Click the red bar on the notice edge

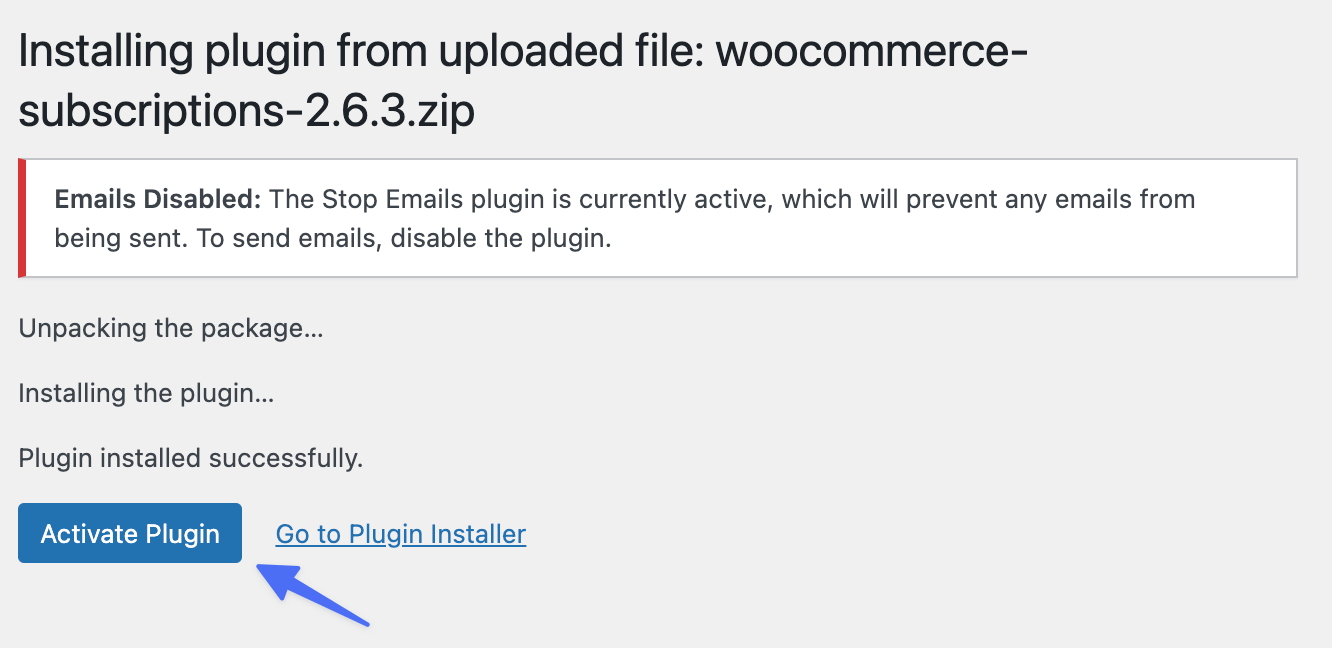(x=22, y=217)
